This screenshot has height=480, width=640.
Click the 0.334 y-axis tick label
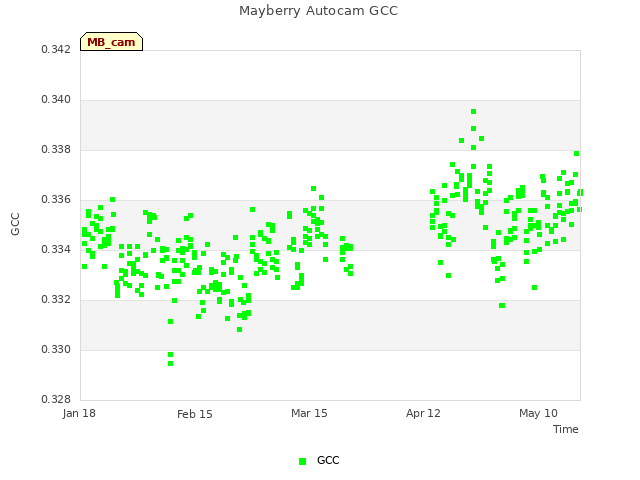56,249
